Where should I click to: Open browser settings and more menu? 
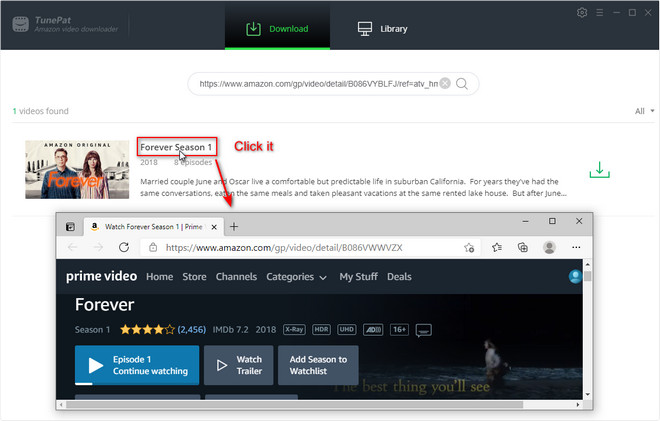(574, 247)
